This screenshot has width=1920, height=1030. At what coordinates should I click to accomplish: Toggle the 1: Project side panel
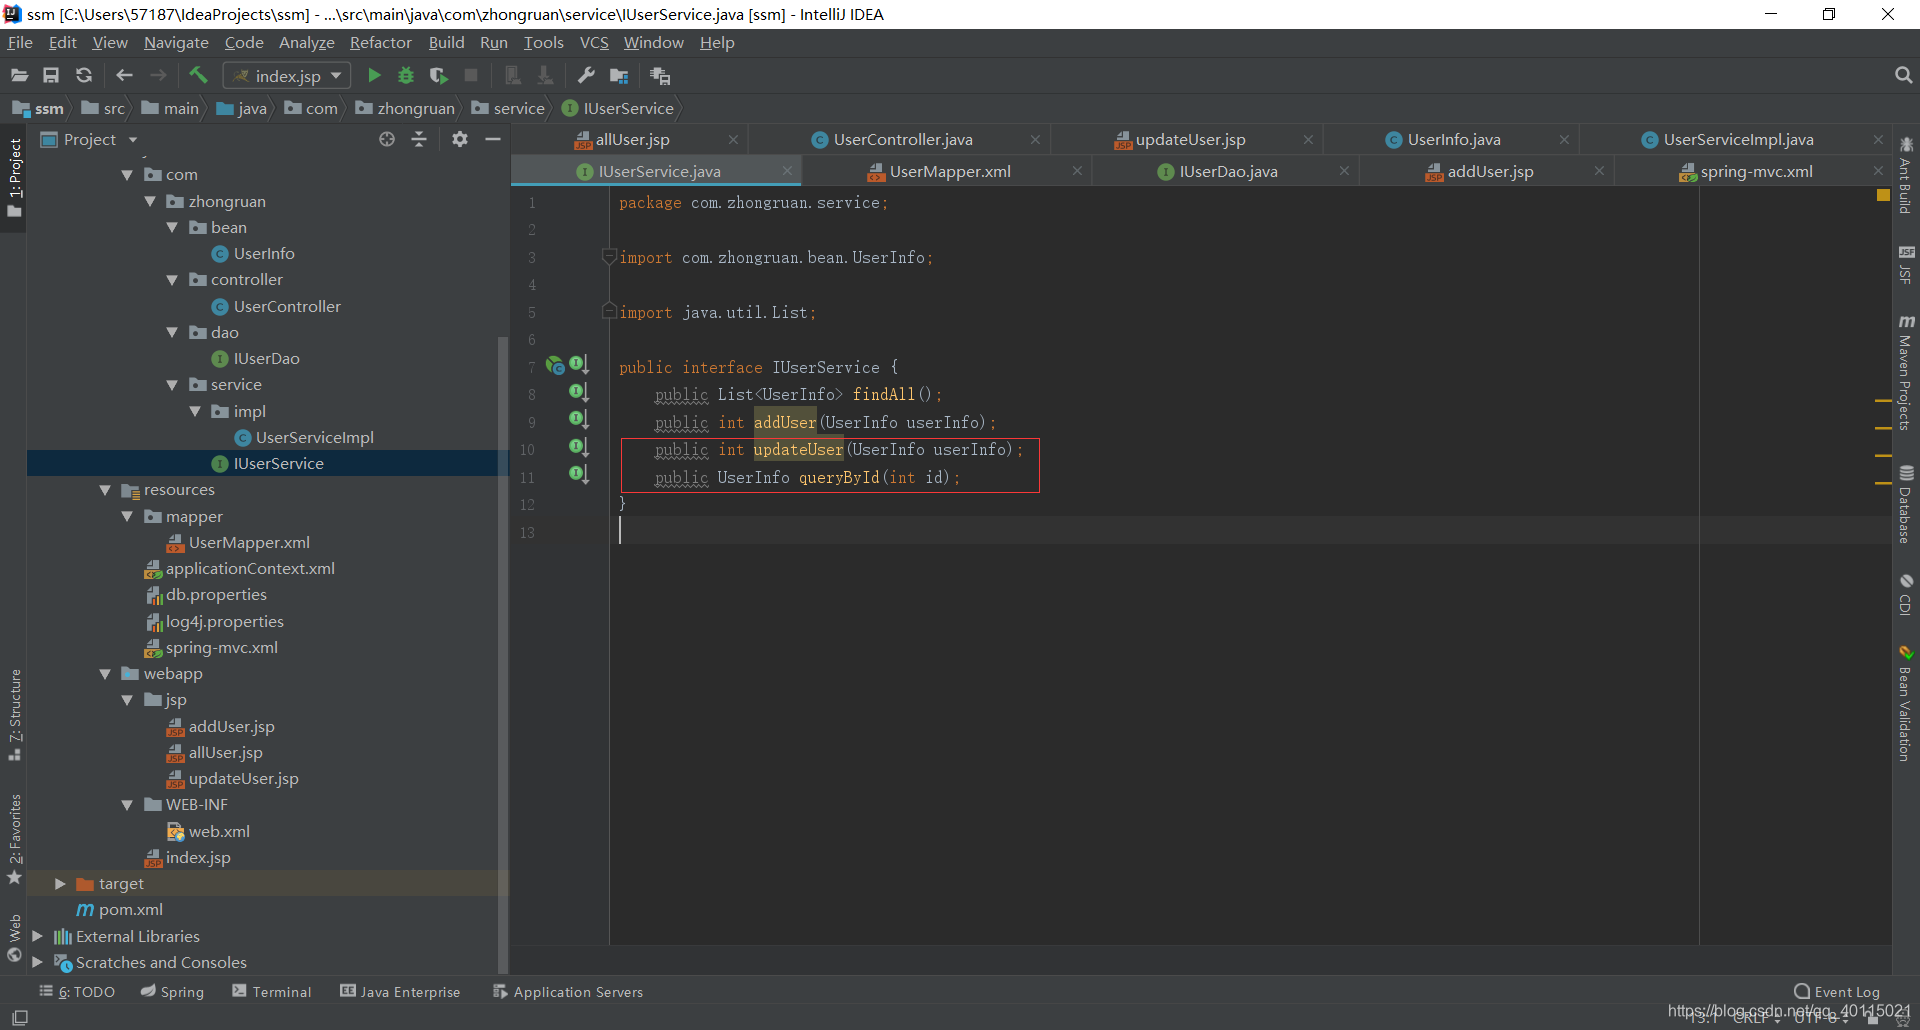pyautogui.click(x=14, y=178)
